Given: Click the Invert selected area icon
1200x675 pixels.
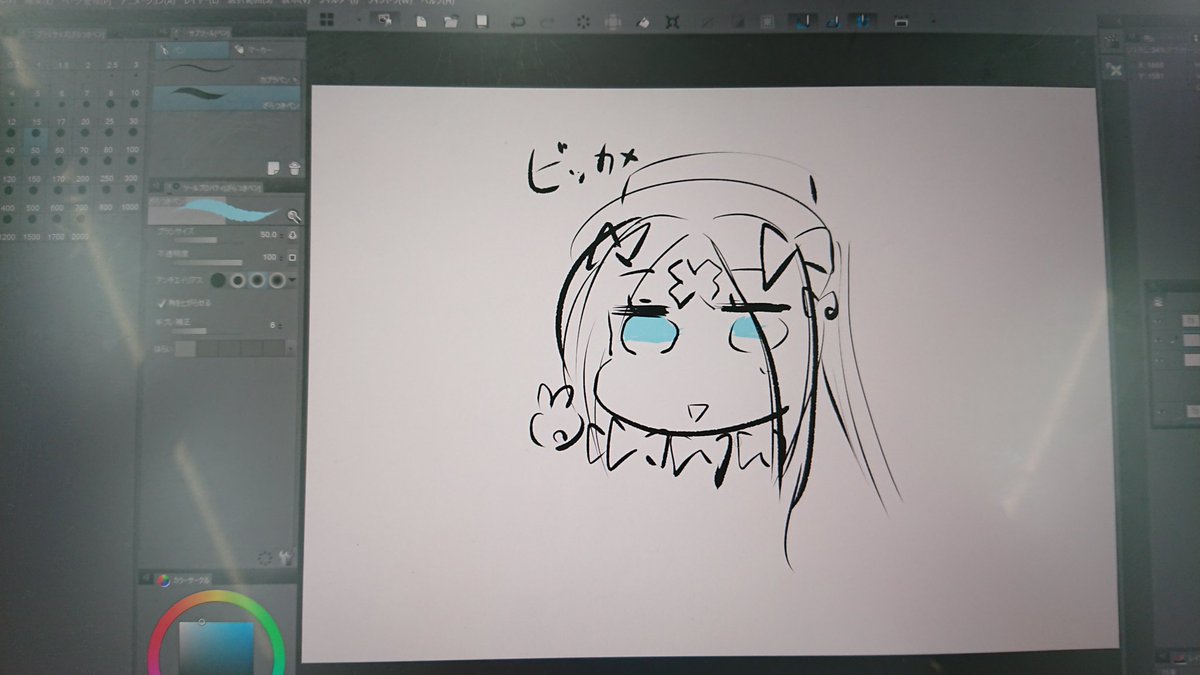Looking at the screenshot, I should 737,20.
